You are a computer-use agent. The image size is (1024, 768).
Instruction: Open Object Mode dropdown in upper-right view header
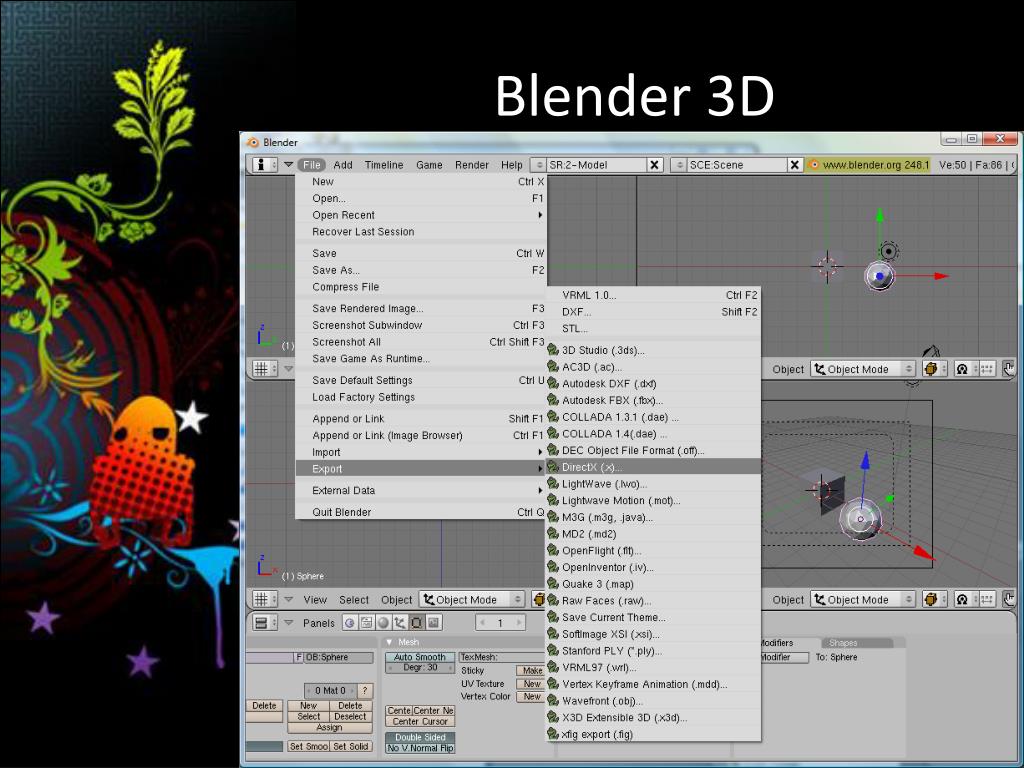tap(863, 369)
